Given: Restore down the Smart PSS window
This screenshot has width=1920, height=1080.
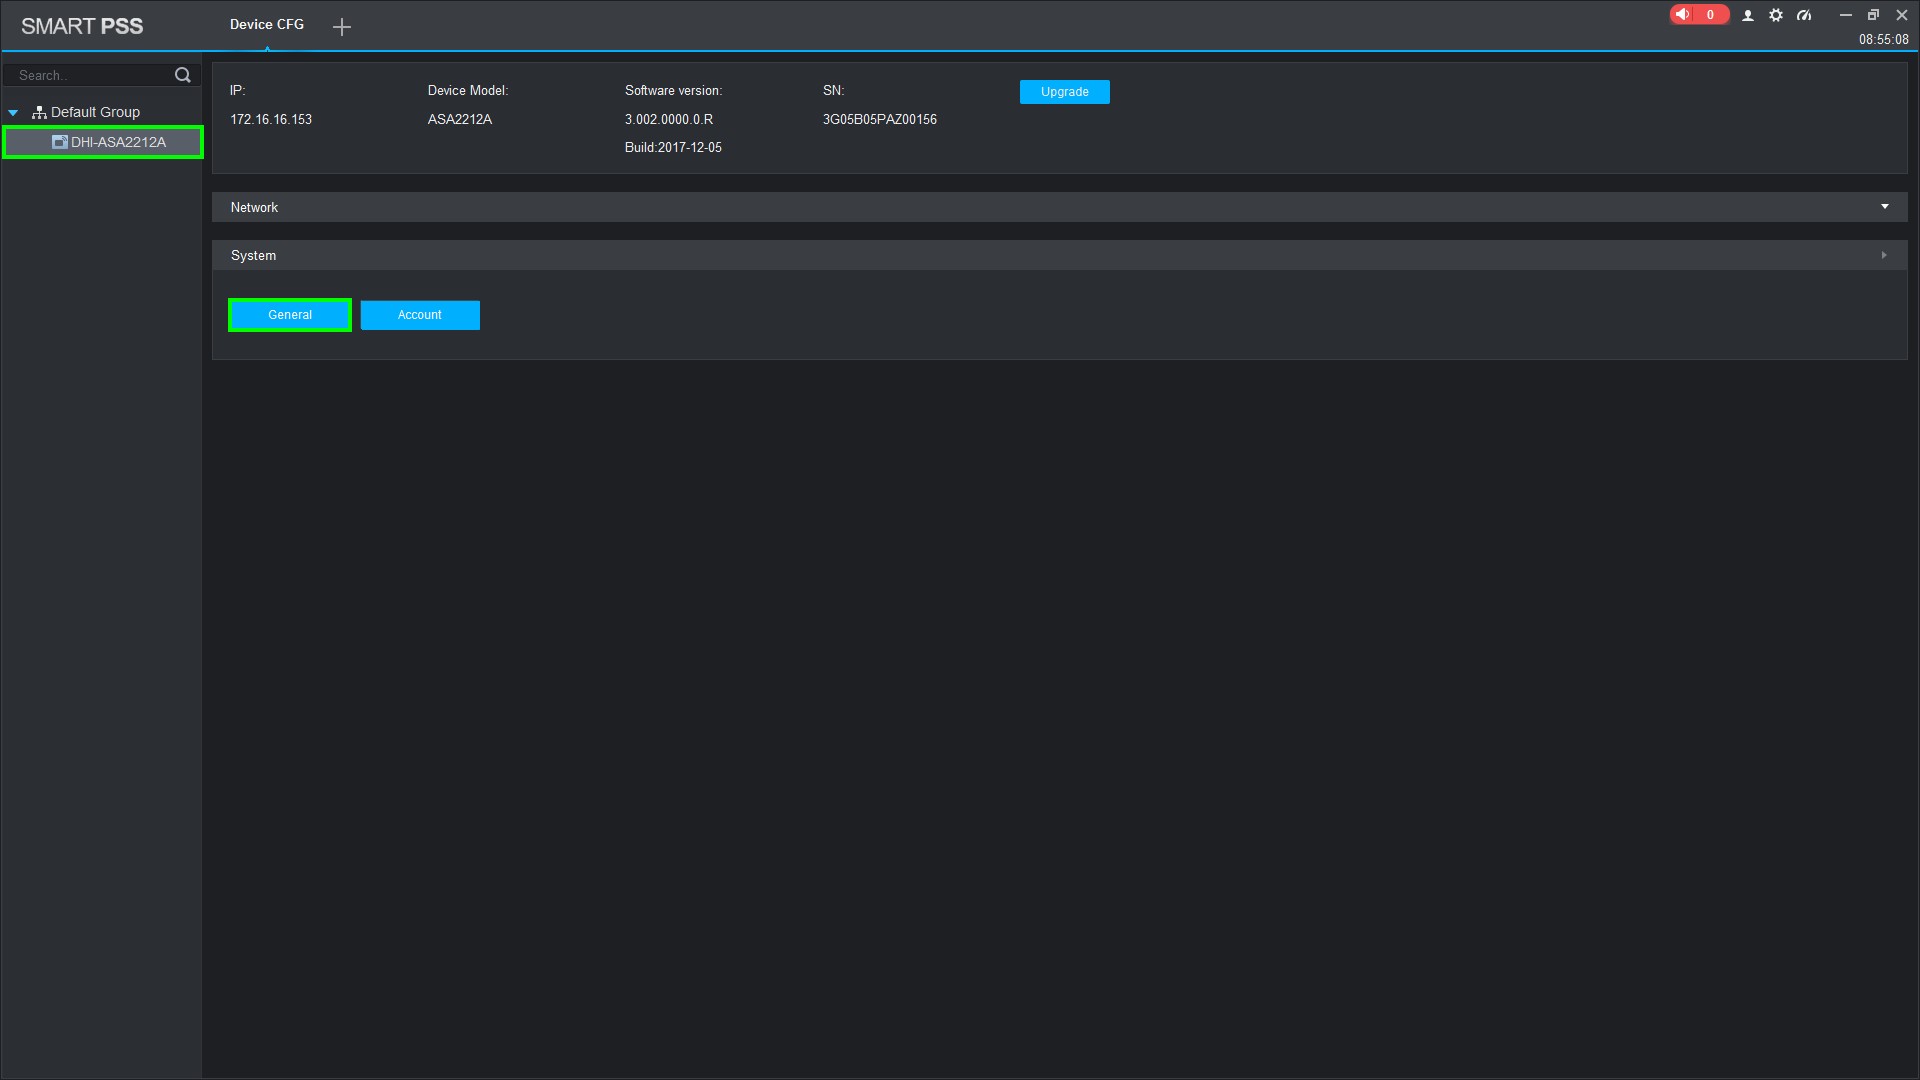Looking at the screenshot, I should point(1873,15).
